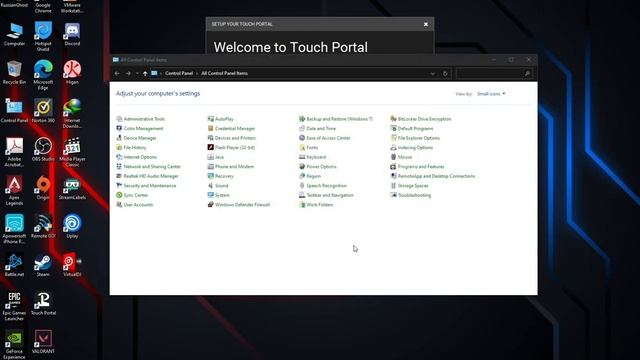Open Region settings item
The image size is (640, 360).
tap(310, 176)
